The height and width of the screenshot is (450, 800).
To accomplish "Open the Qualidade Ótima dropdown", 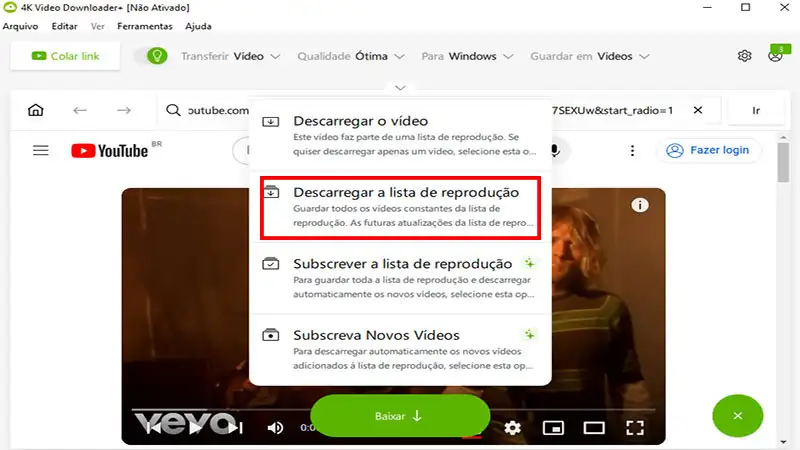I will pos(351,56).
